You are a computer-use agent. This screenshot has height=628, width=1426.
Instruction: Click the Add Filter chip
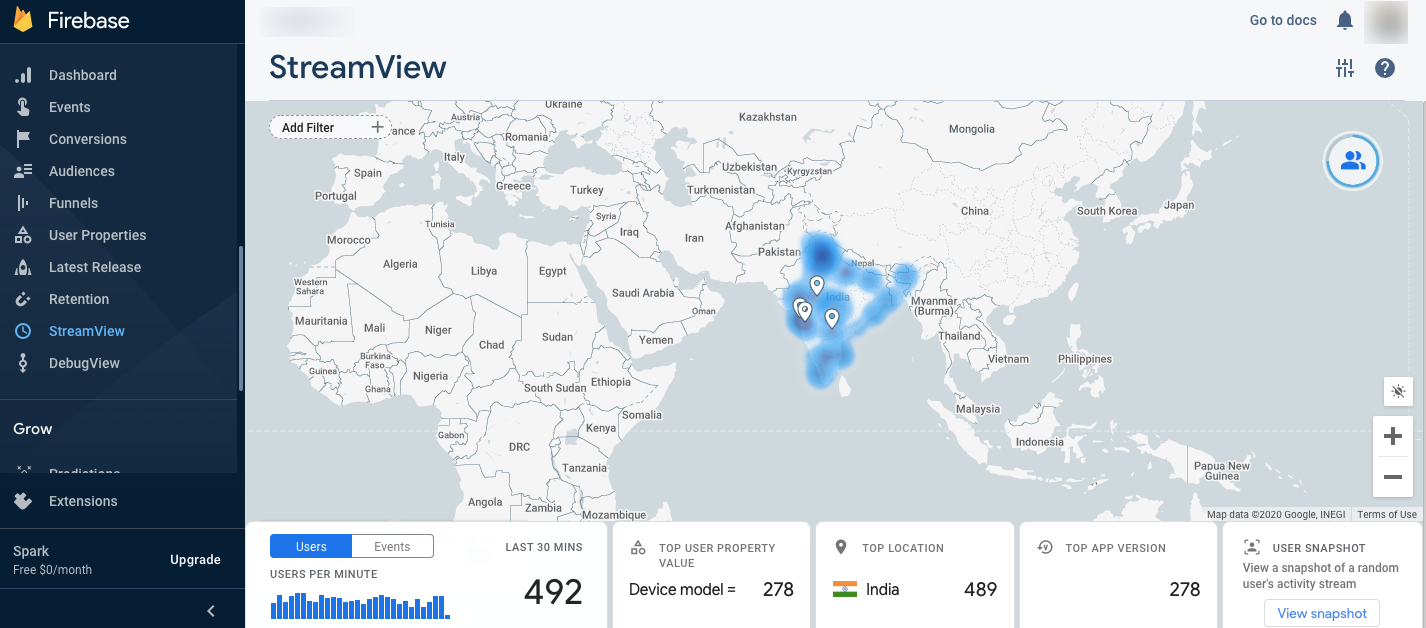[x=329, y=127]
